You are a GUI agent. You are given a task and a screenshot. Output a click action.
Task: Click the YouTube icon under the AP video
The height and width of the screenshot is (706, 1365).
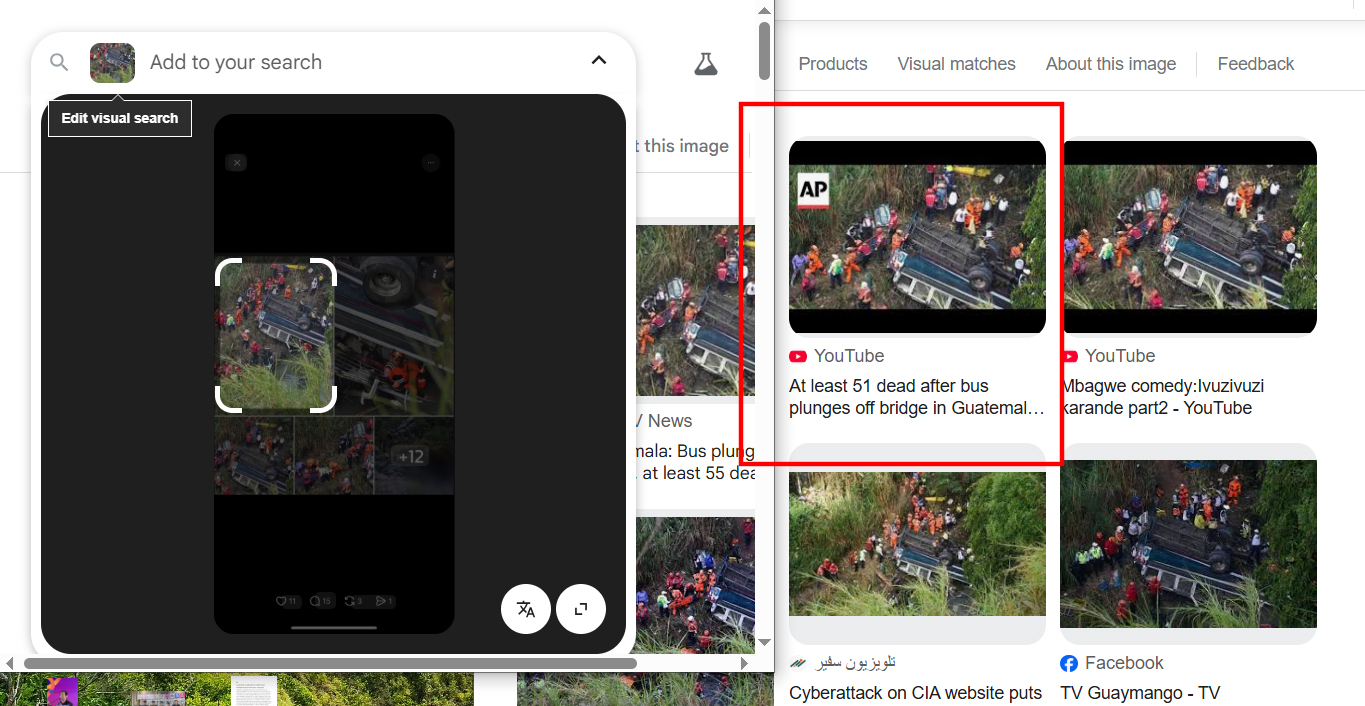click(798, 356)
